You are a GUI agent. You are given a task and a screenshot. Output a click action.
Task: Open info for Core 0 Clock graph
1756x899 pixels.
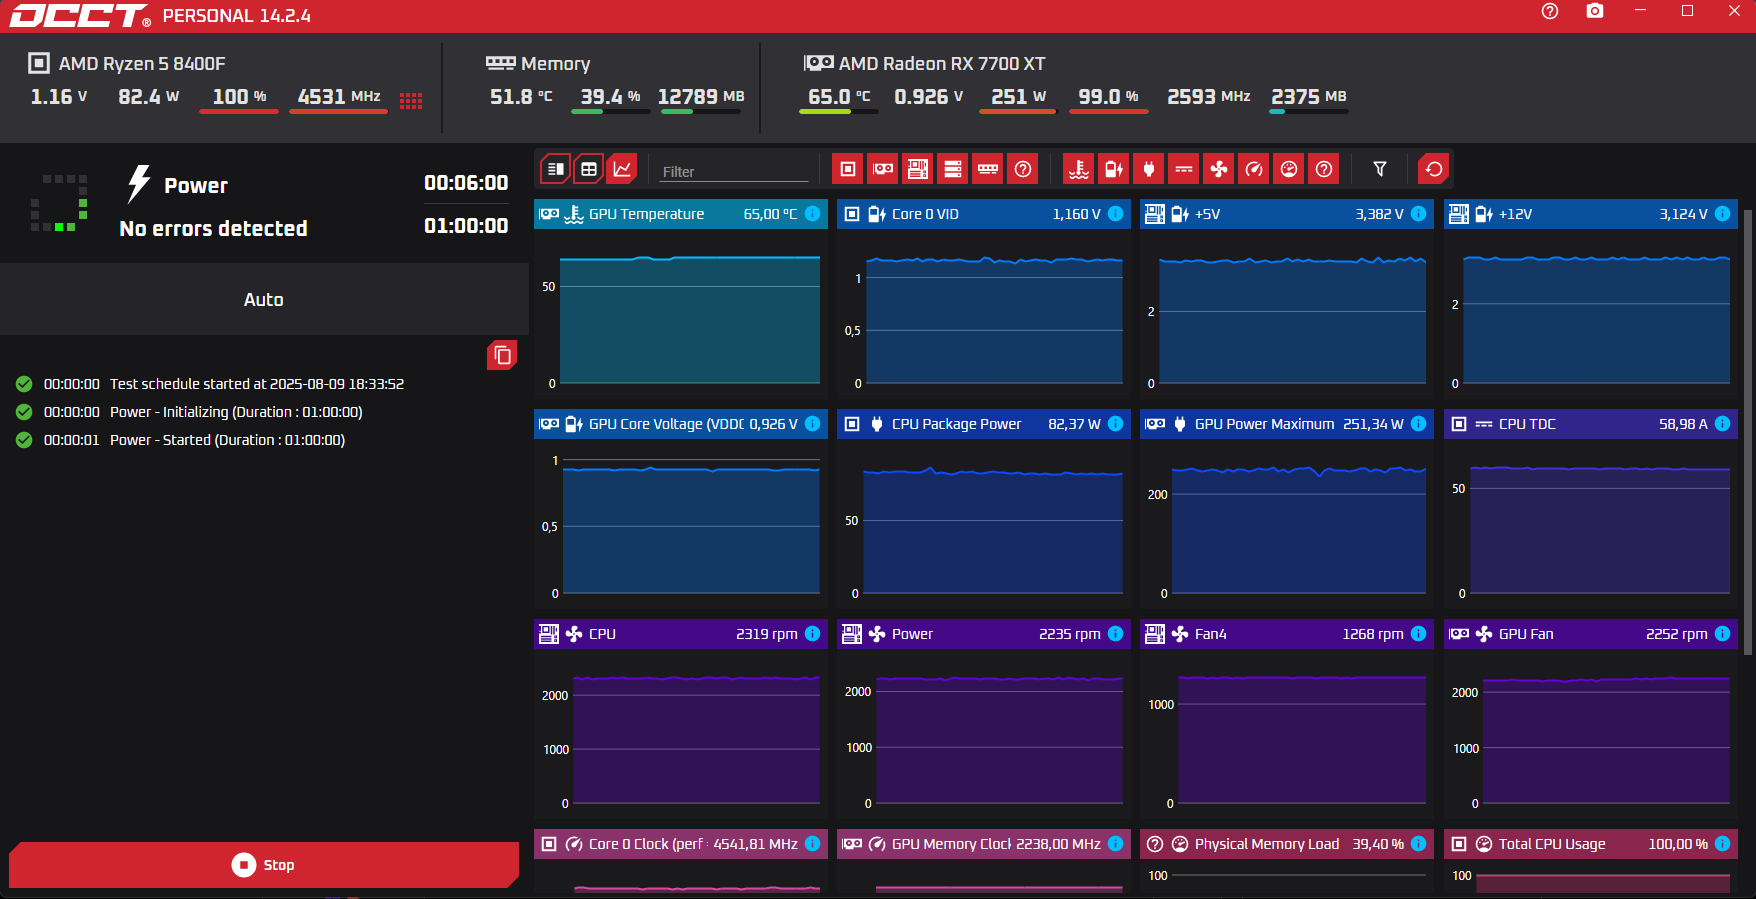pyautogui.click(x=812, y=844)
